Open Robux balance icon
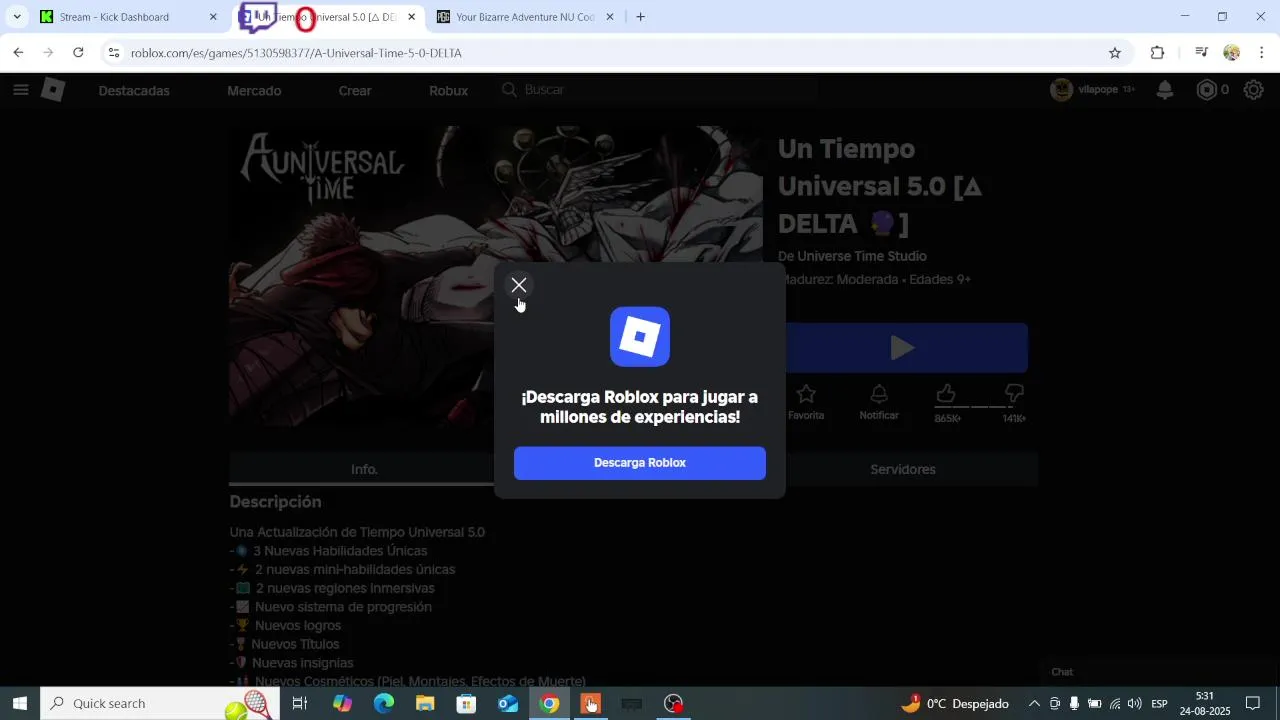 pos(1207,90)
